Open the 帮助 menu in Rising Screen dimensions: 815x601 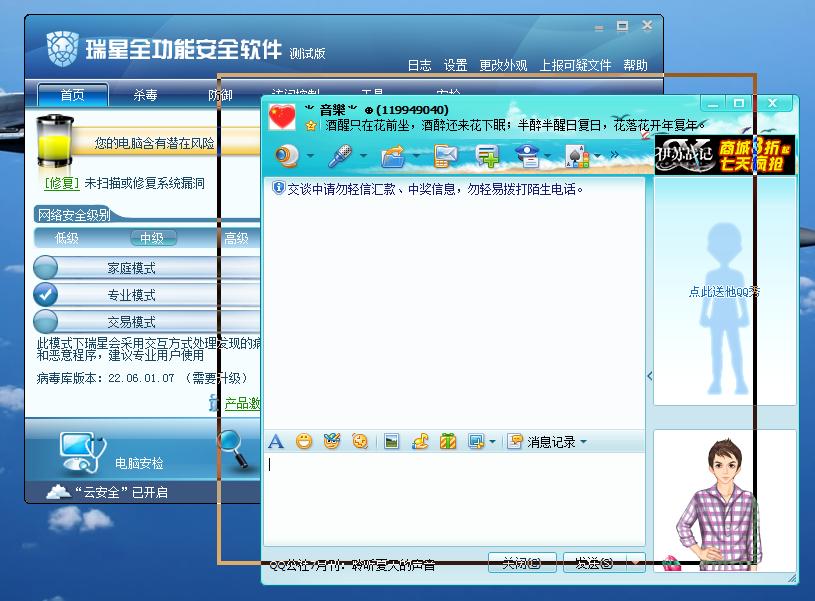(x=636, y=66)
